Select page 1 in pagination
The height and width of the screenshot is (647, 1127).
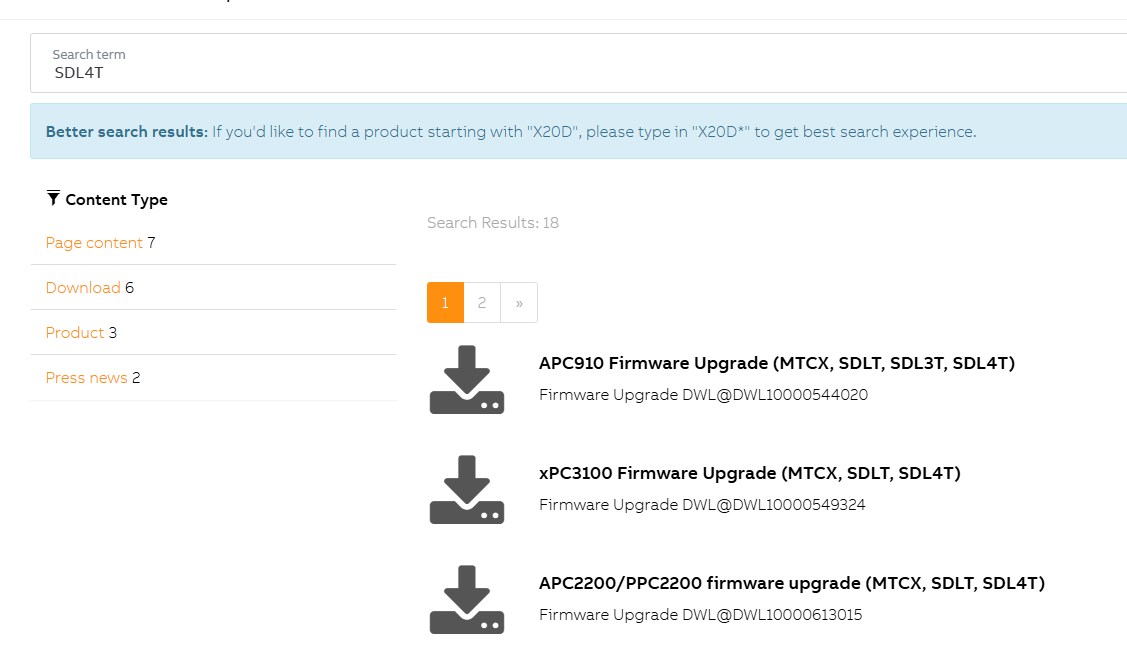(445, 303)
